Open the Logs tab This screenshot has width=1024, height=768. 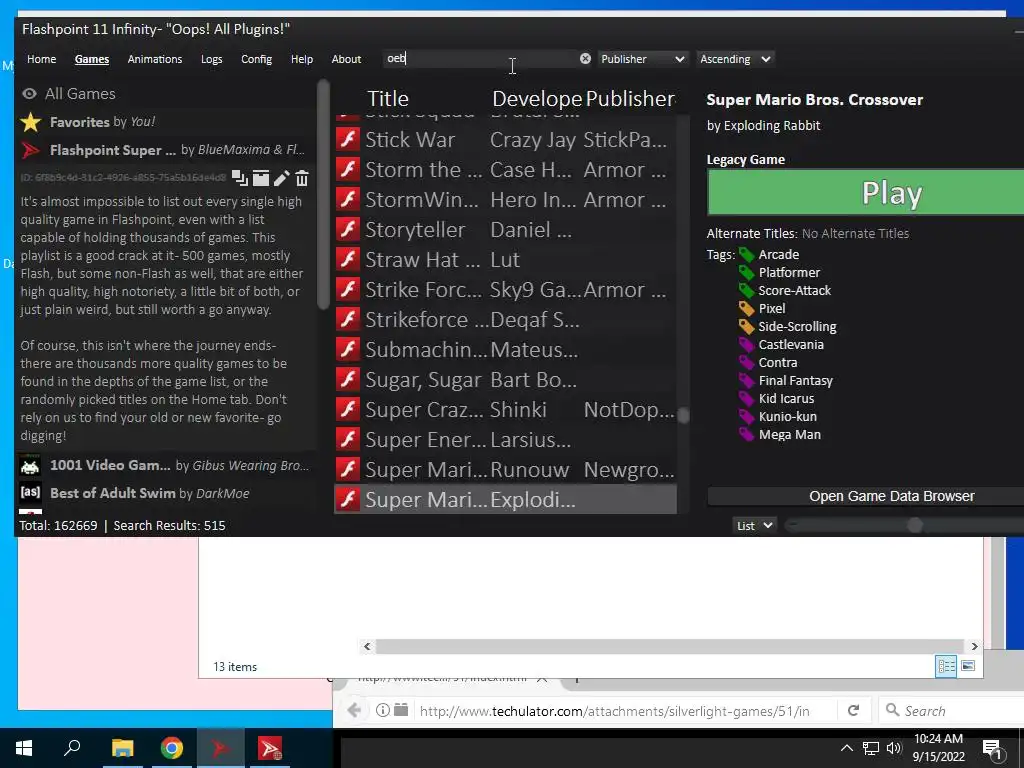coord(212,59)
